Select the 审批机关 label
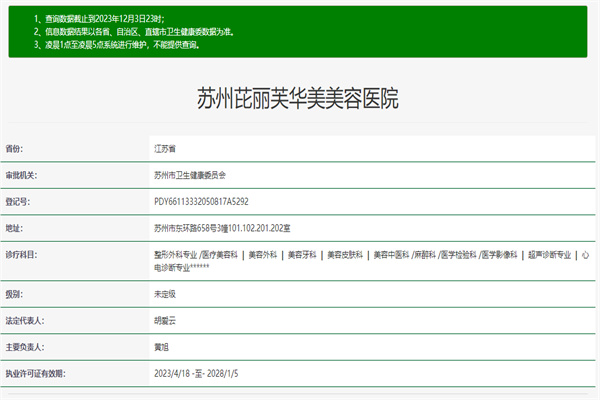This screenshot has width=600, height=400. pos(21,175)
